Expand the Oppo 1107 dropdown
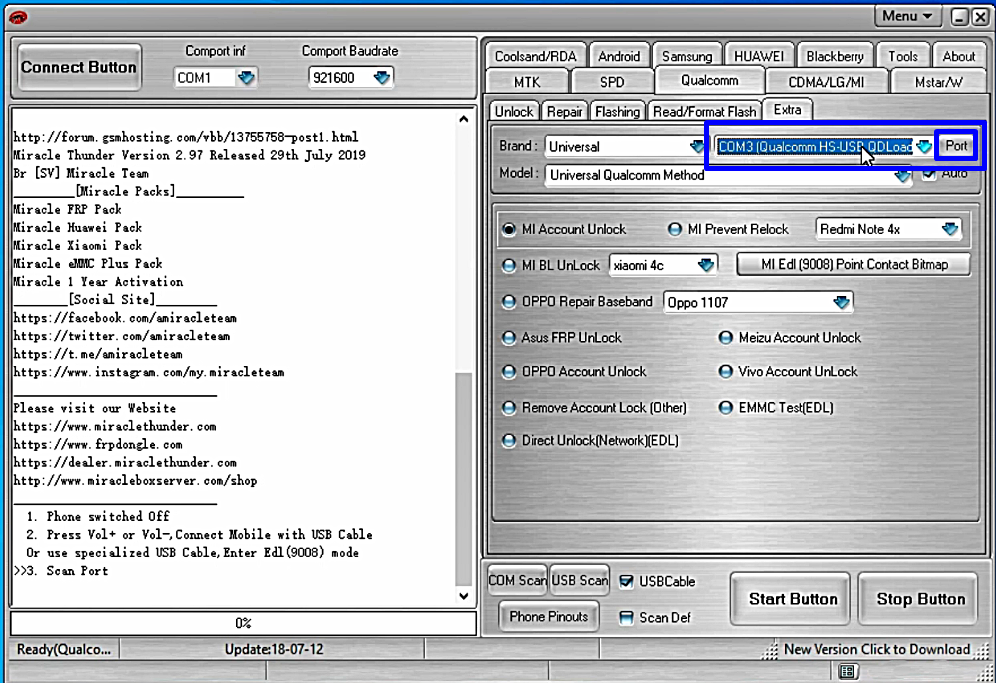Image resolution: width=996 pixels, height=683 pixels. [x=841, y=302]
